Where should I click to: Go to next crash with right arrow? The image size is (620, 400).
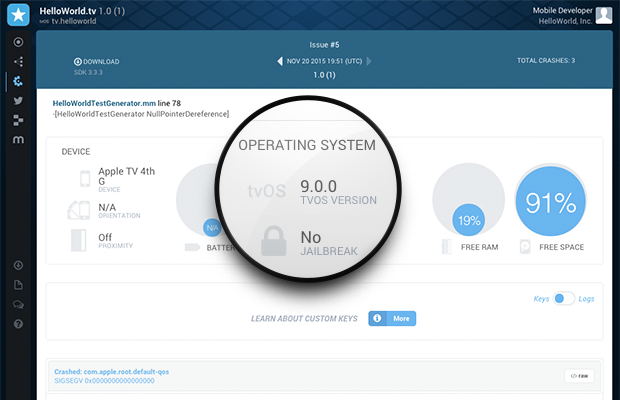369,61
